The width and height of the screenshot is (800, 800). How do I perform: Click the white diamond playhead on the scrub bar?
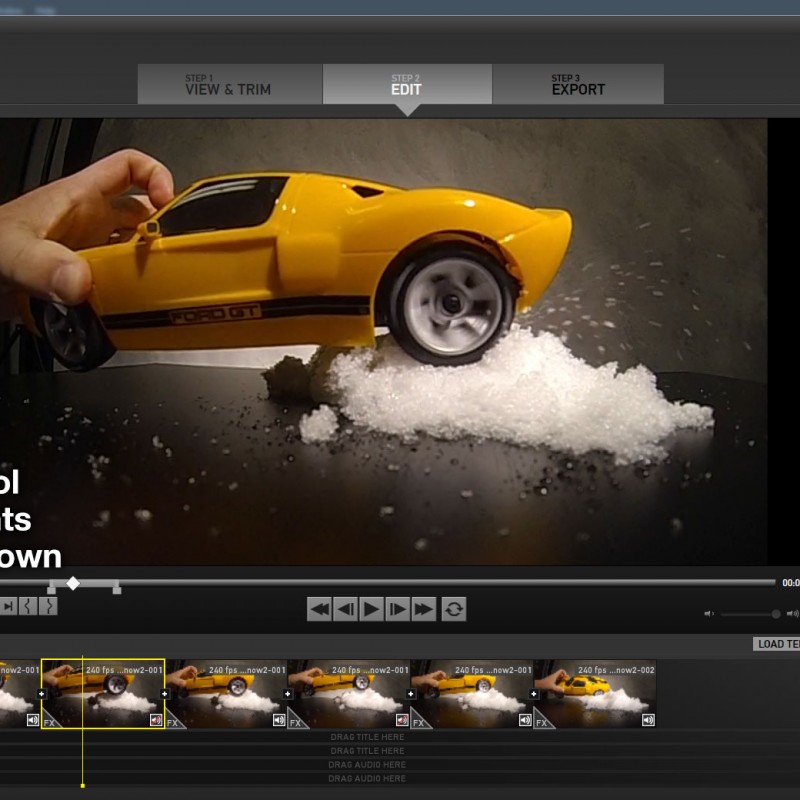73,583
